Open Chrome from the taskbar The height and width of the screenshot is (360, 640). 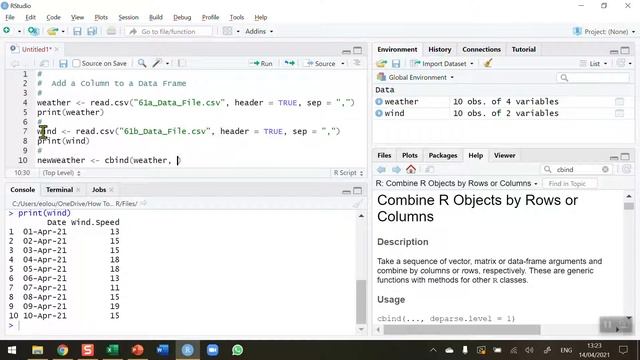[62, 350]
